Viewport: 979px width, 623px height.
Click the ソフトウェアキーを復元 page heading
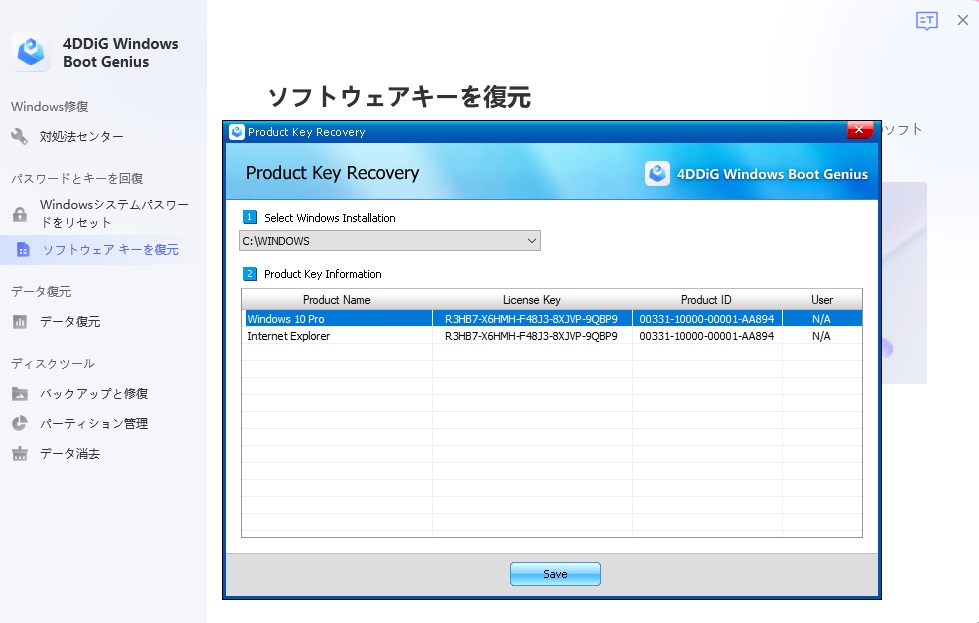pos(400,97)
